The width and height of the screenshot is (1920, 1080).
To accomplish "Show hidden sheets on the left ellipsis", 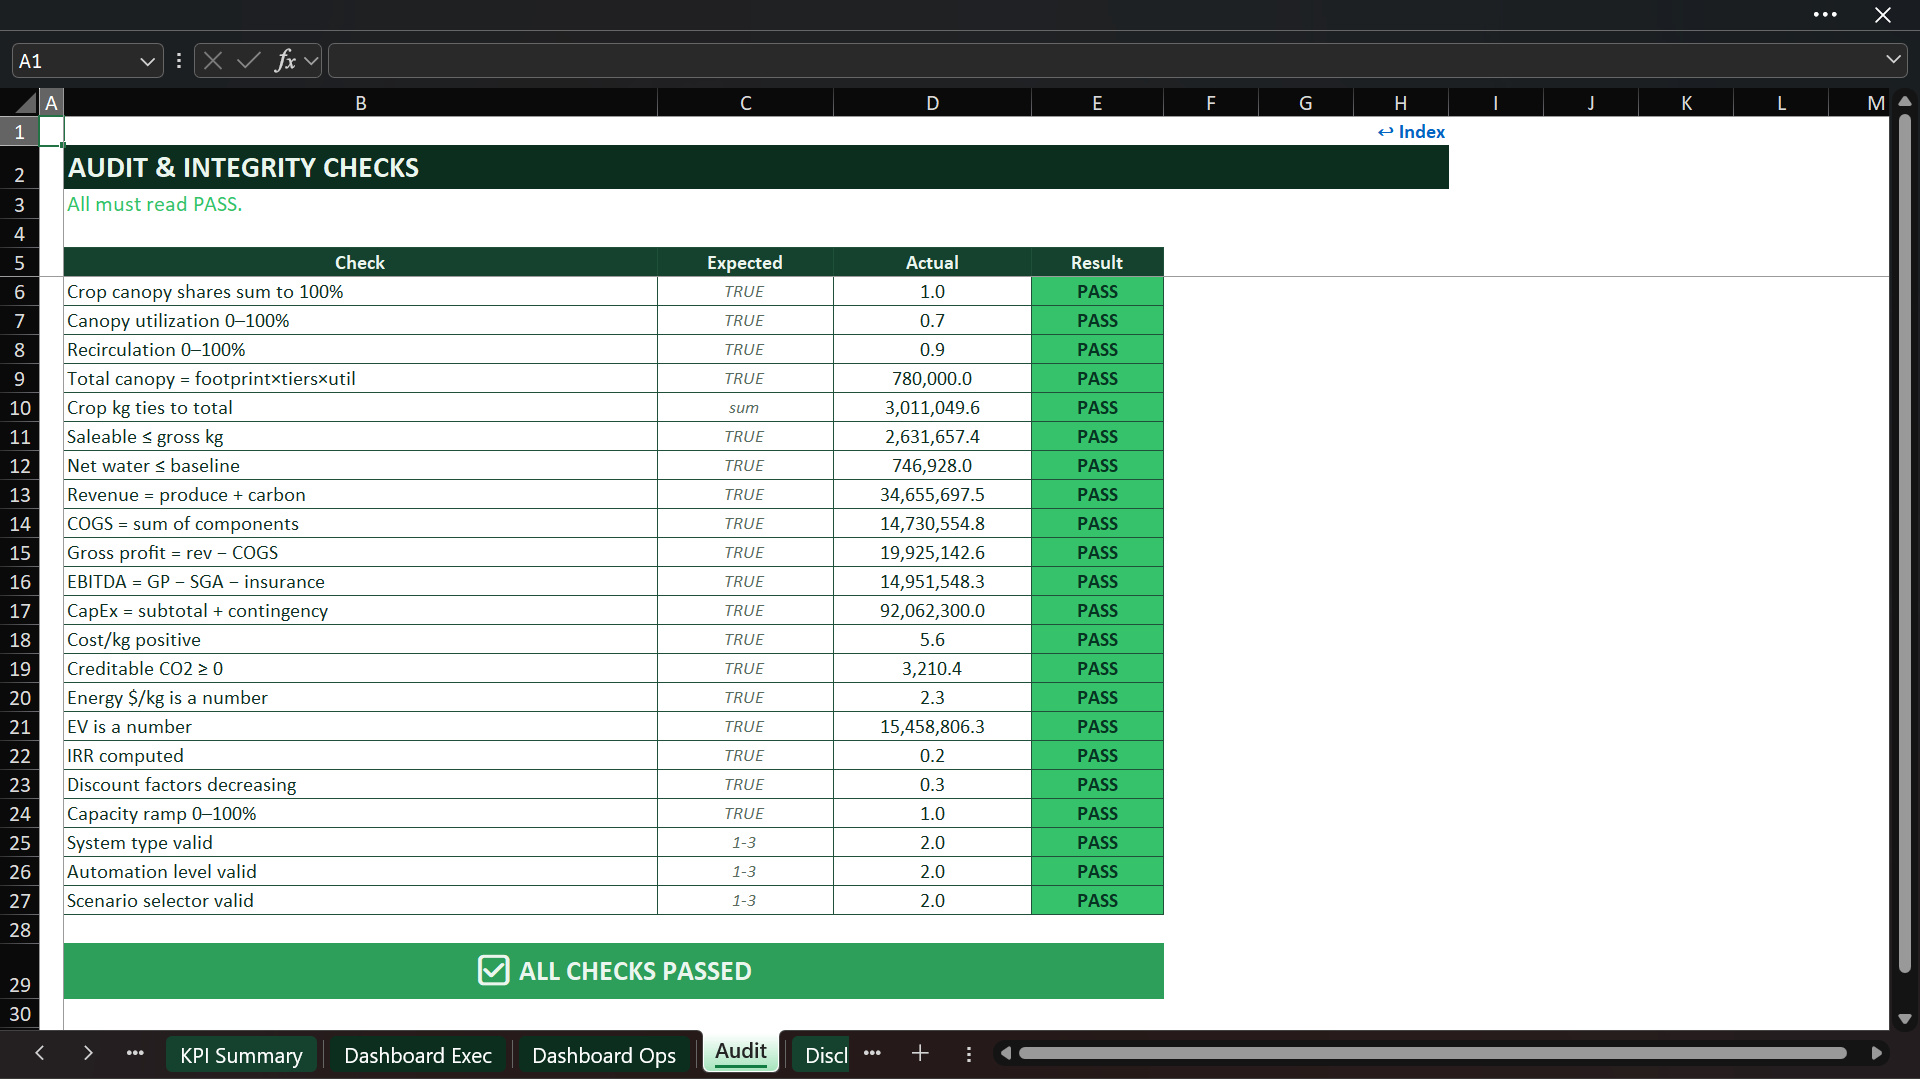I will 135,1053.
